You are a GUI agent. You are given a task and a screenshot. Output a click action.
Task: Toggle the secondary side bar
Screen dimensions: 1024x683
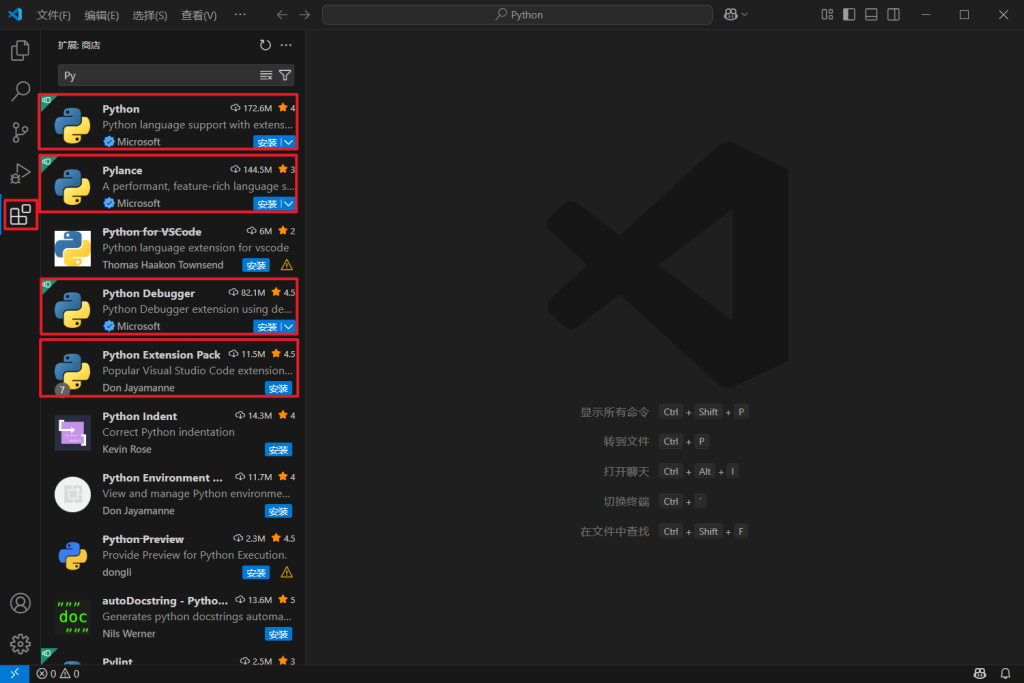[893, 14]
